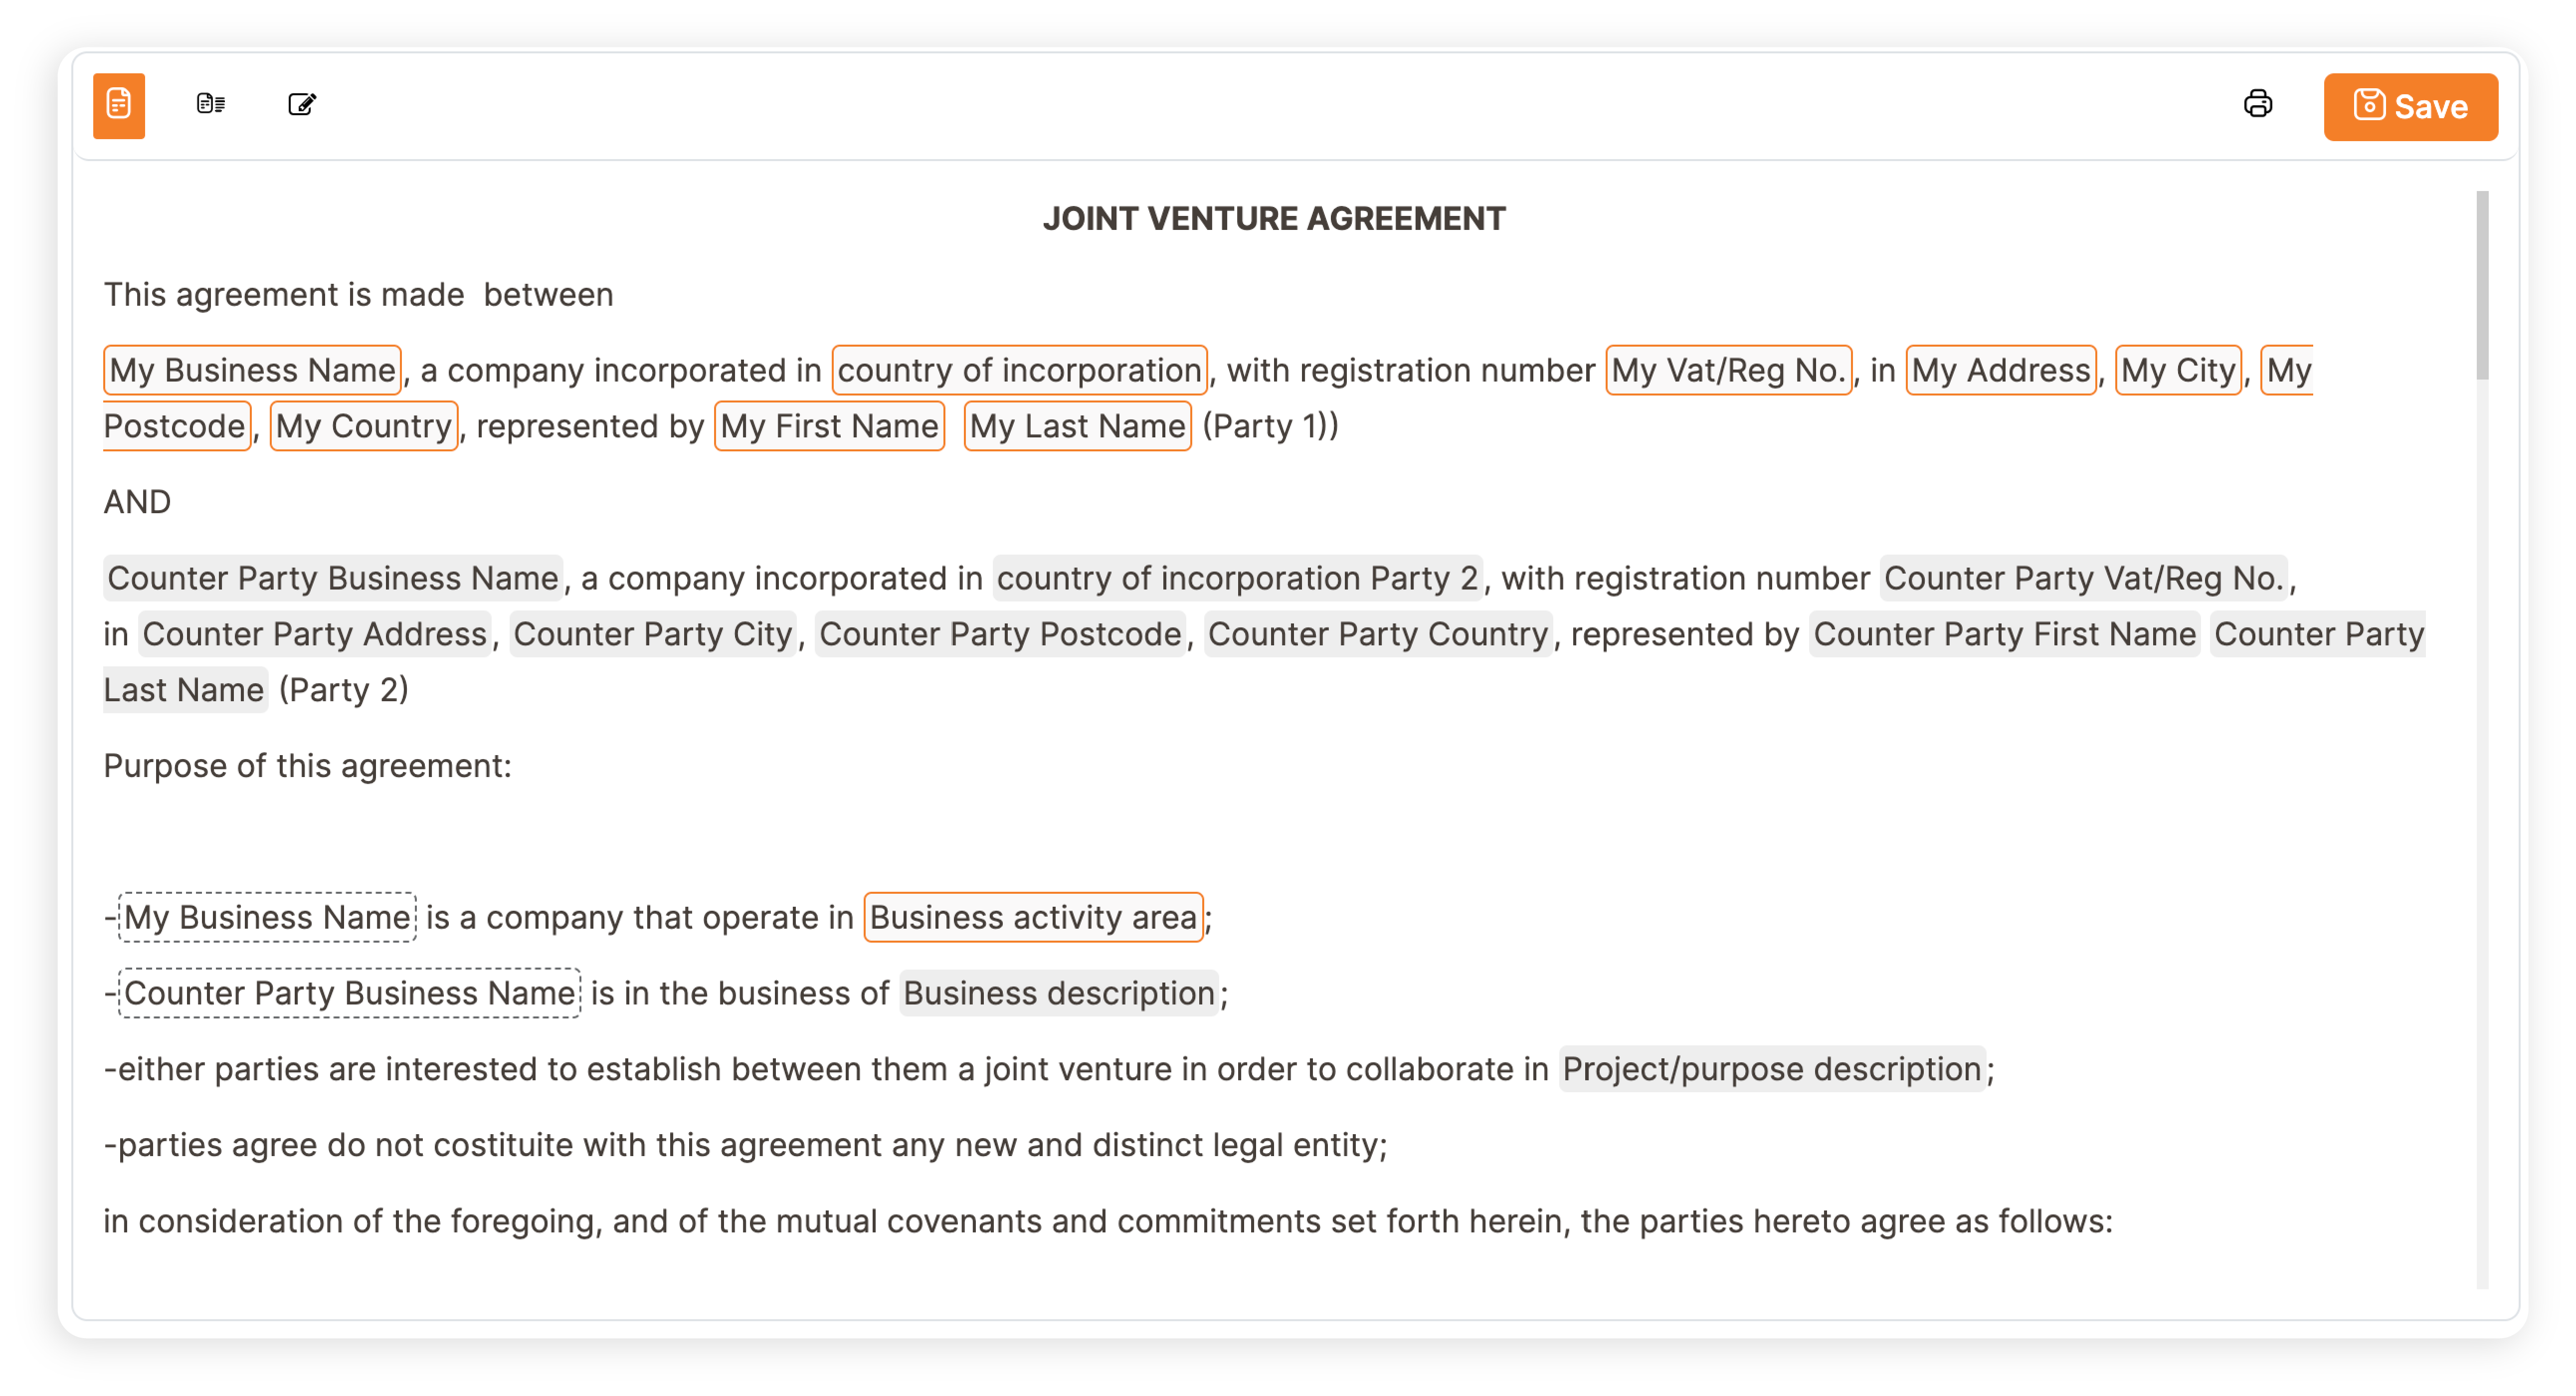Click the print icon

coord(2257,104)
